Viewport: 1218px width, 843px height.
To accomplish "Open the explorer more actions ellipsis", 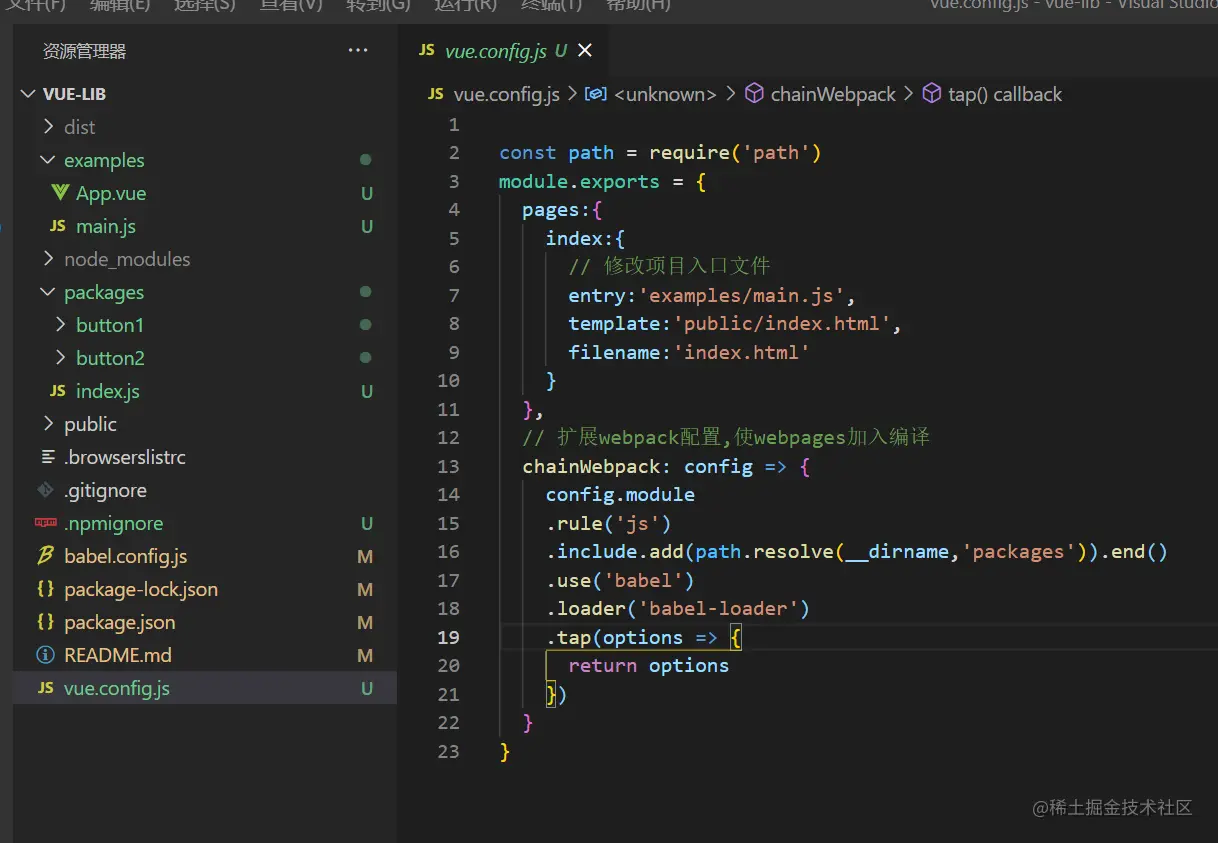I will pyautogui.click(x=358, y=51).
